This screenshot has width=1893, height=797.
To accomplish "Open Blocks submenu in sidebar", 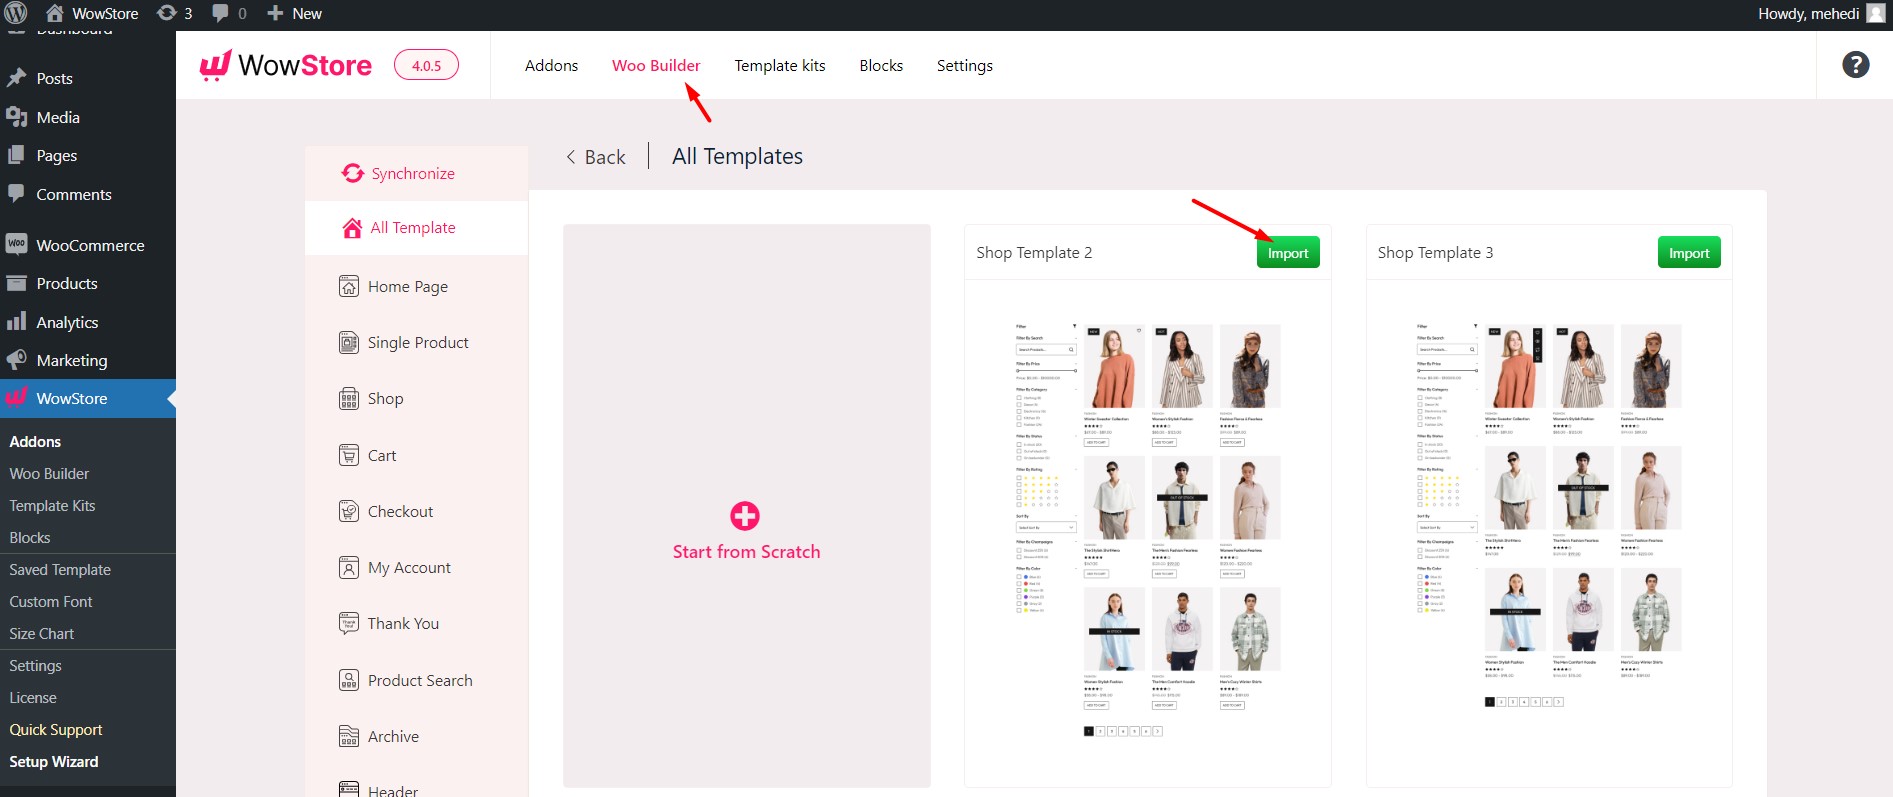I will [30, 537].
